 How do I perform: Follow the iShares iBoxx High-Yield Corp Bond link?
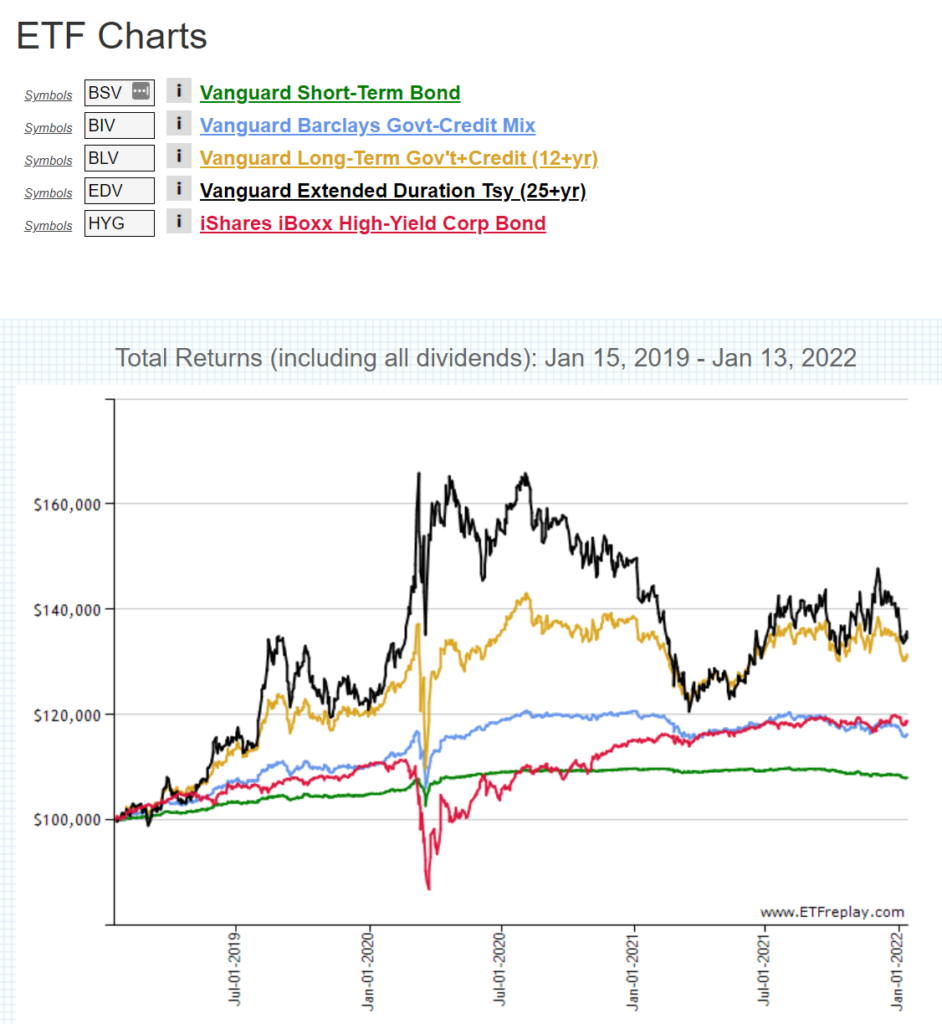tap(372, 223)
